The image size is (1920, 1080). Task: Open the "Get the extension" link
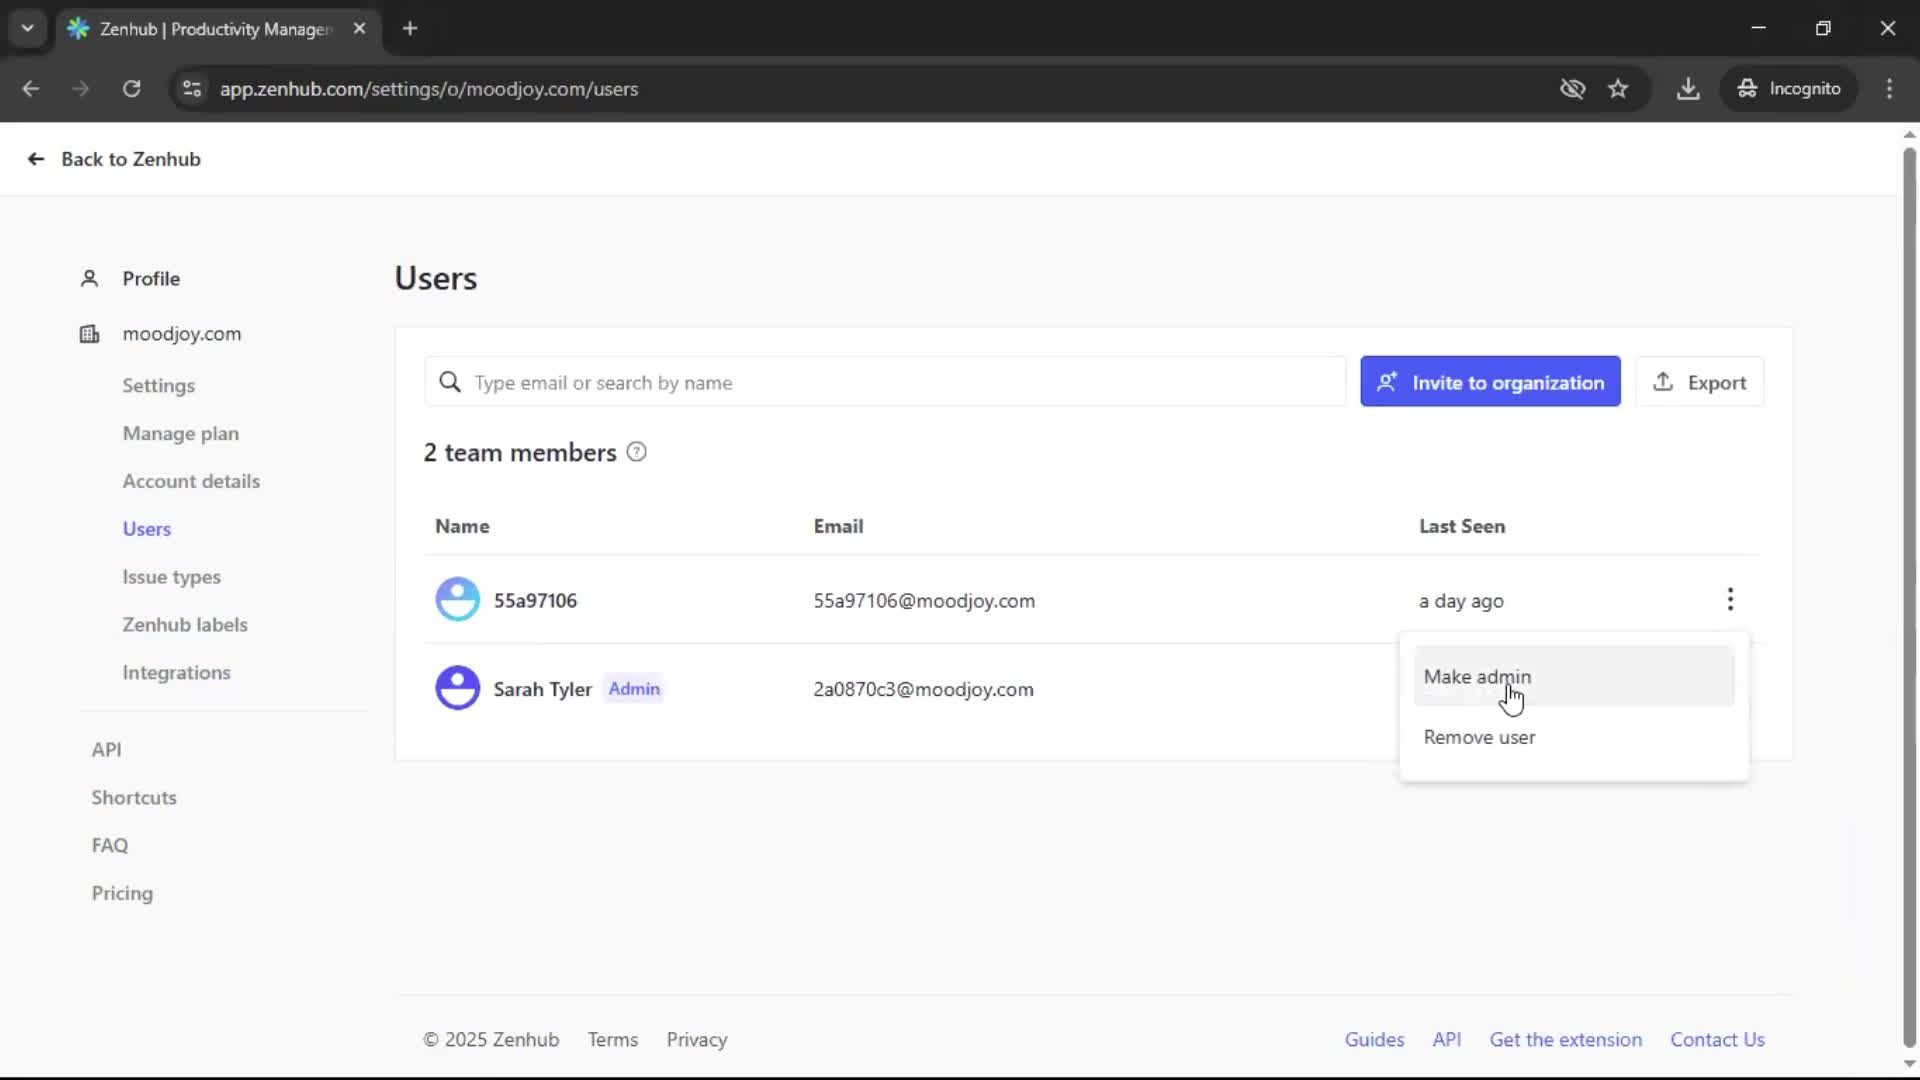(1565, 1039)
